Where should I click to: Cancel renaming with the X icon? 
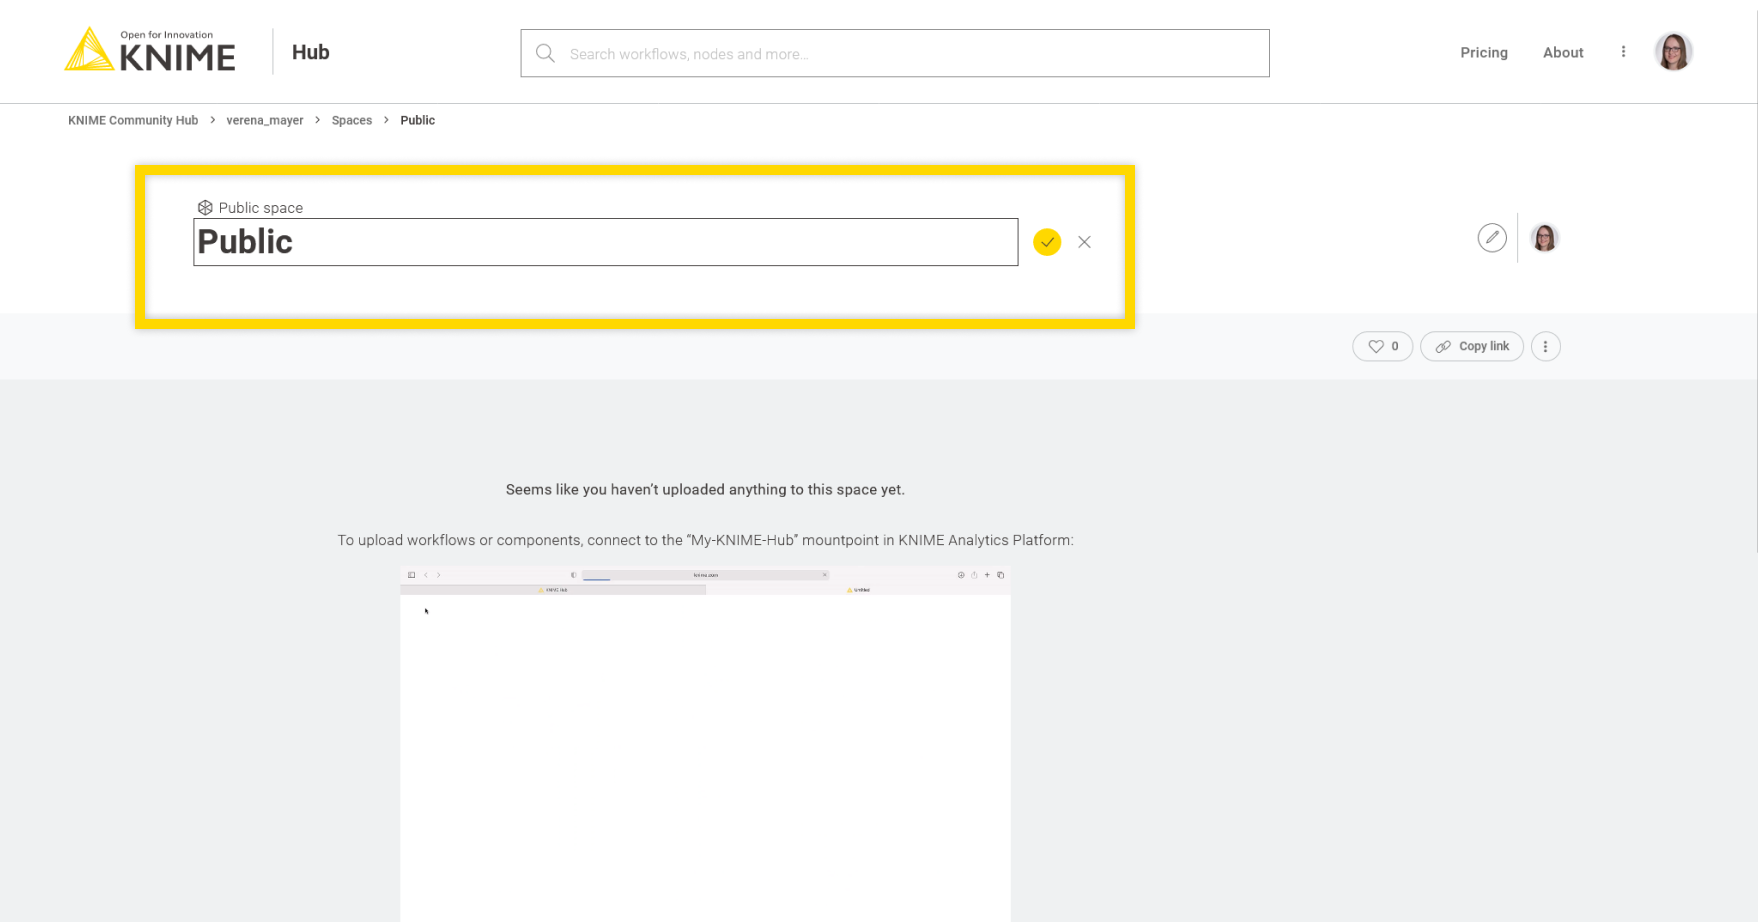pyautogui.click(x=1084, y=242)
